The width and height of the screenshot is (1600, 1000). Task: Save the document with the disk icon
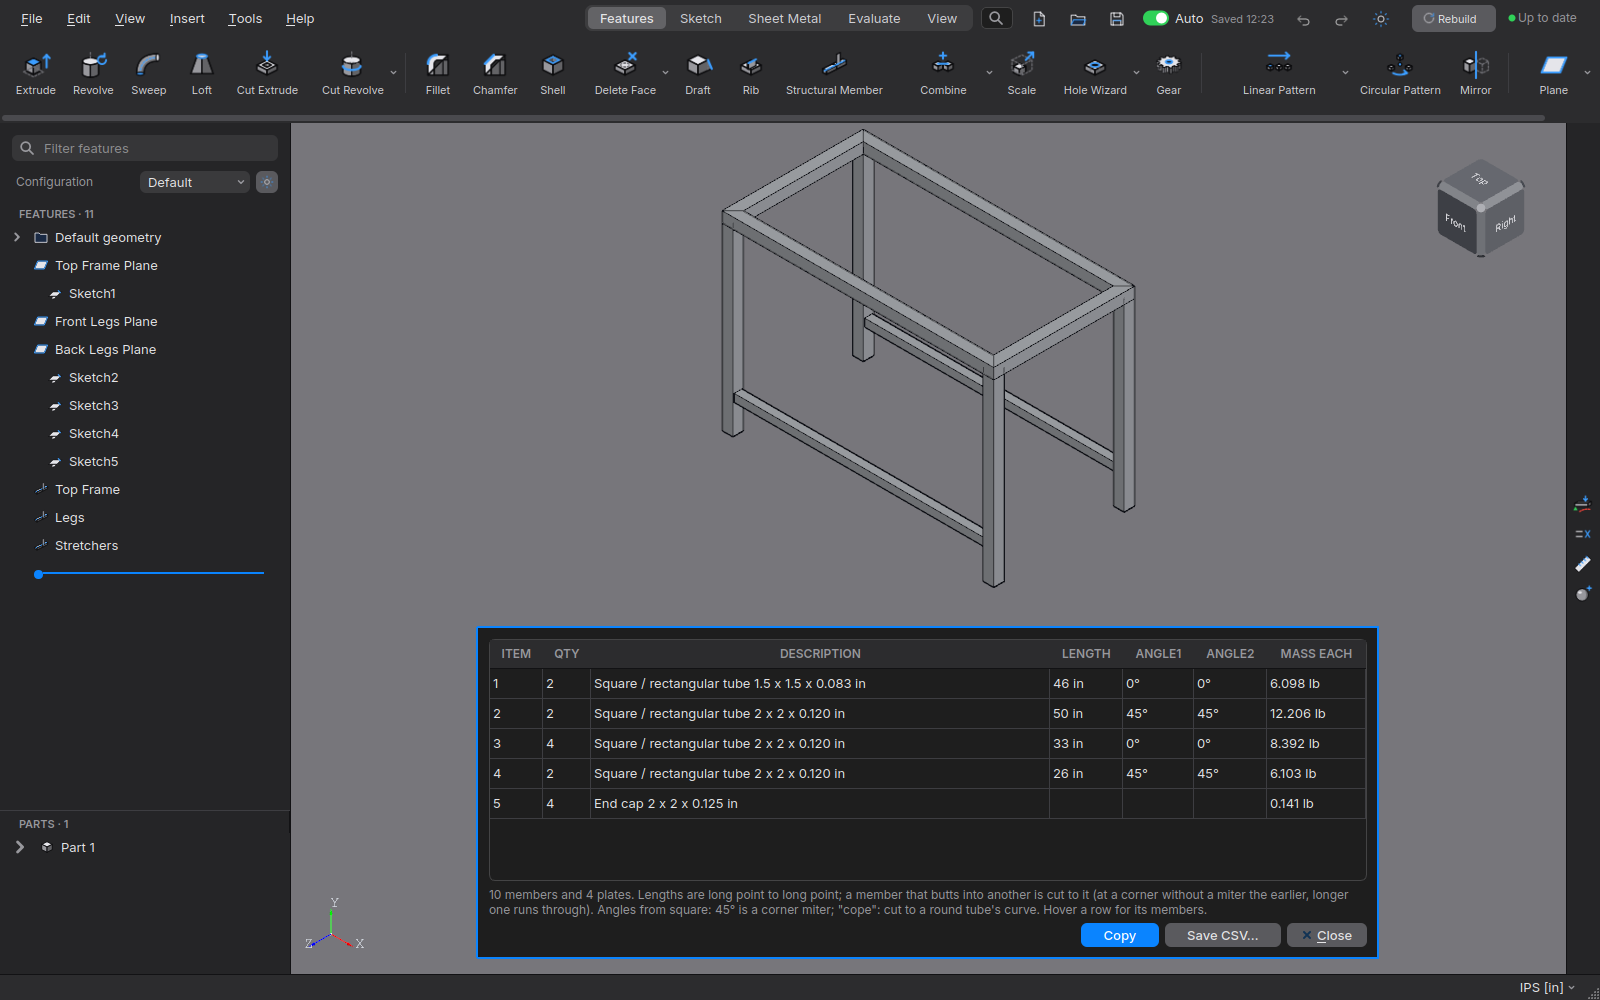1117,19
